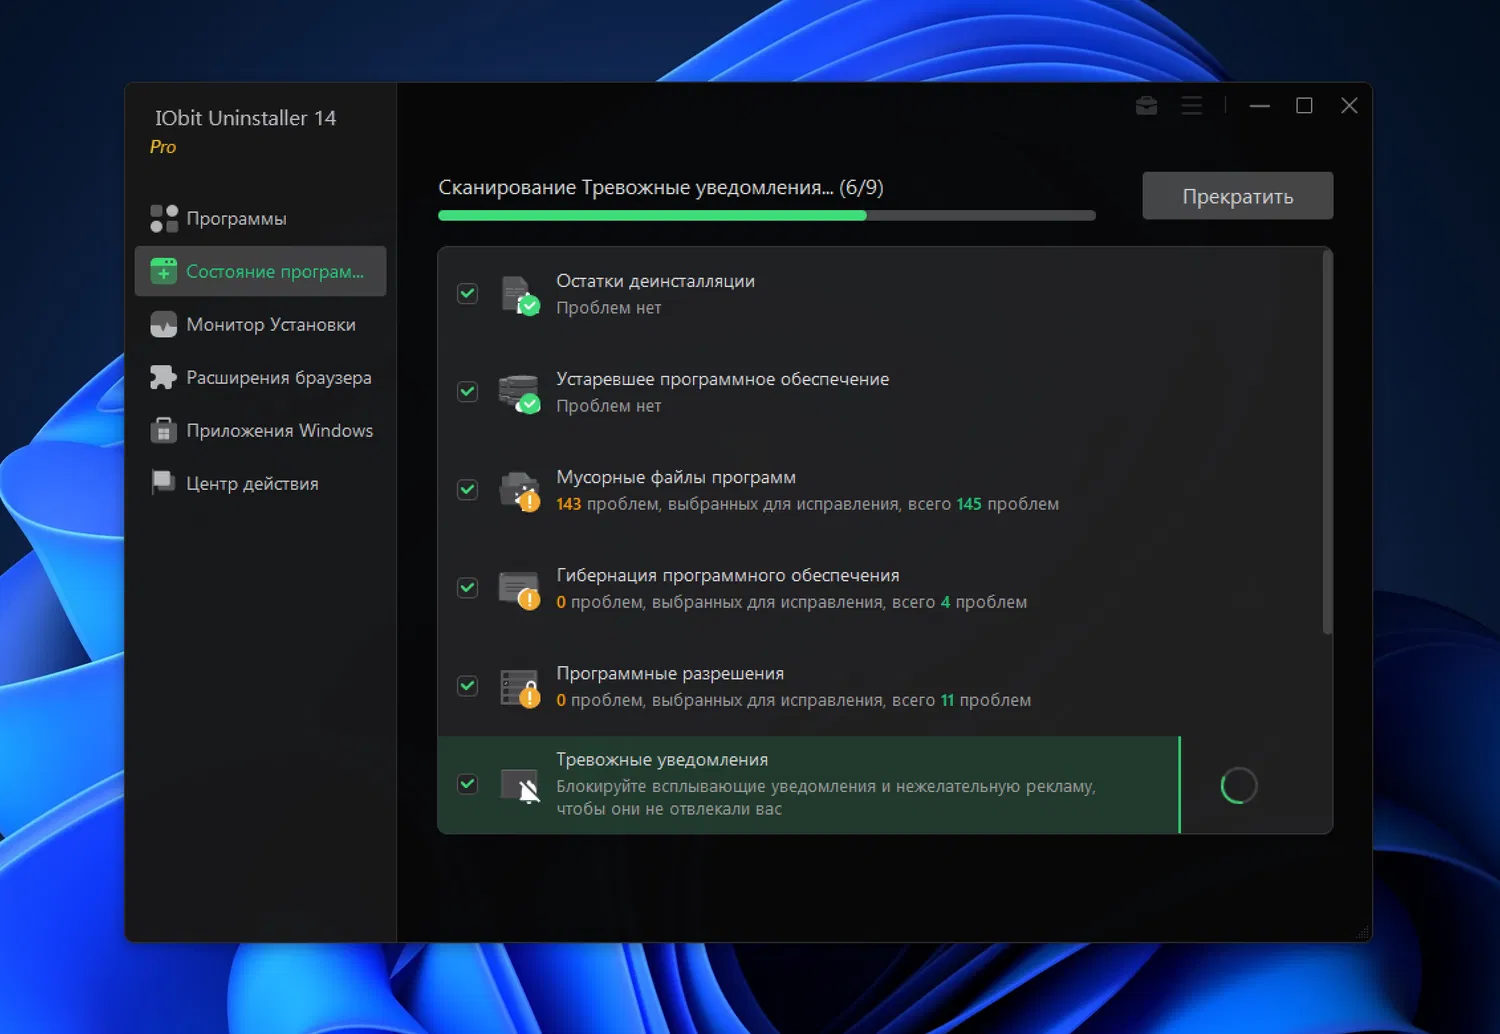Click the green Software Health sidebar icon
This screenshot has height=1034, width=1500.
click(164, 271)
